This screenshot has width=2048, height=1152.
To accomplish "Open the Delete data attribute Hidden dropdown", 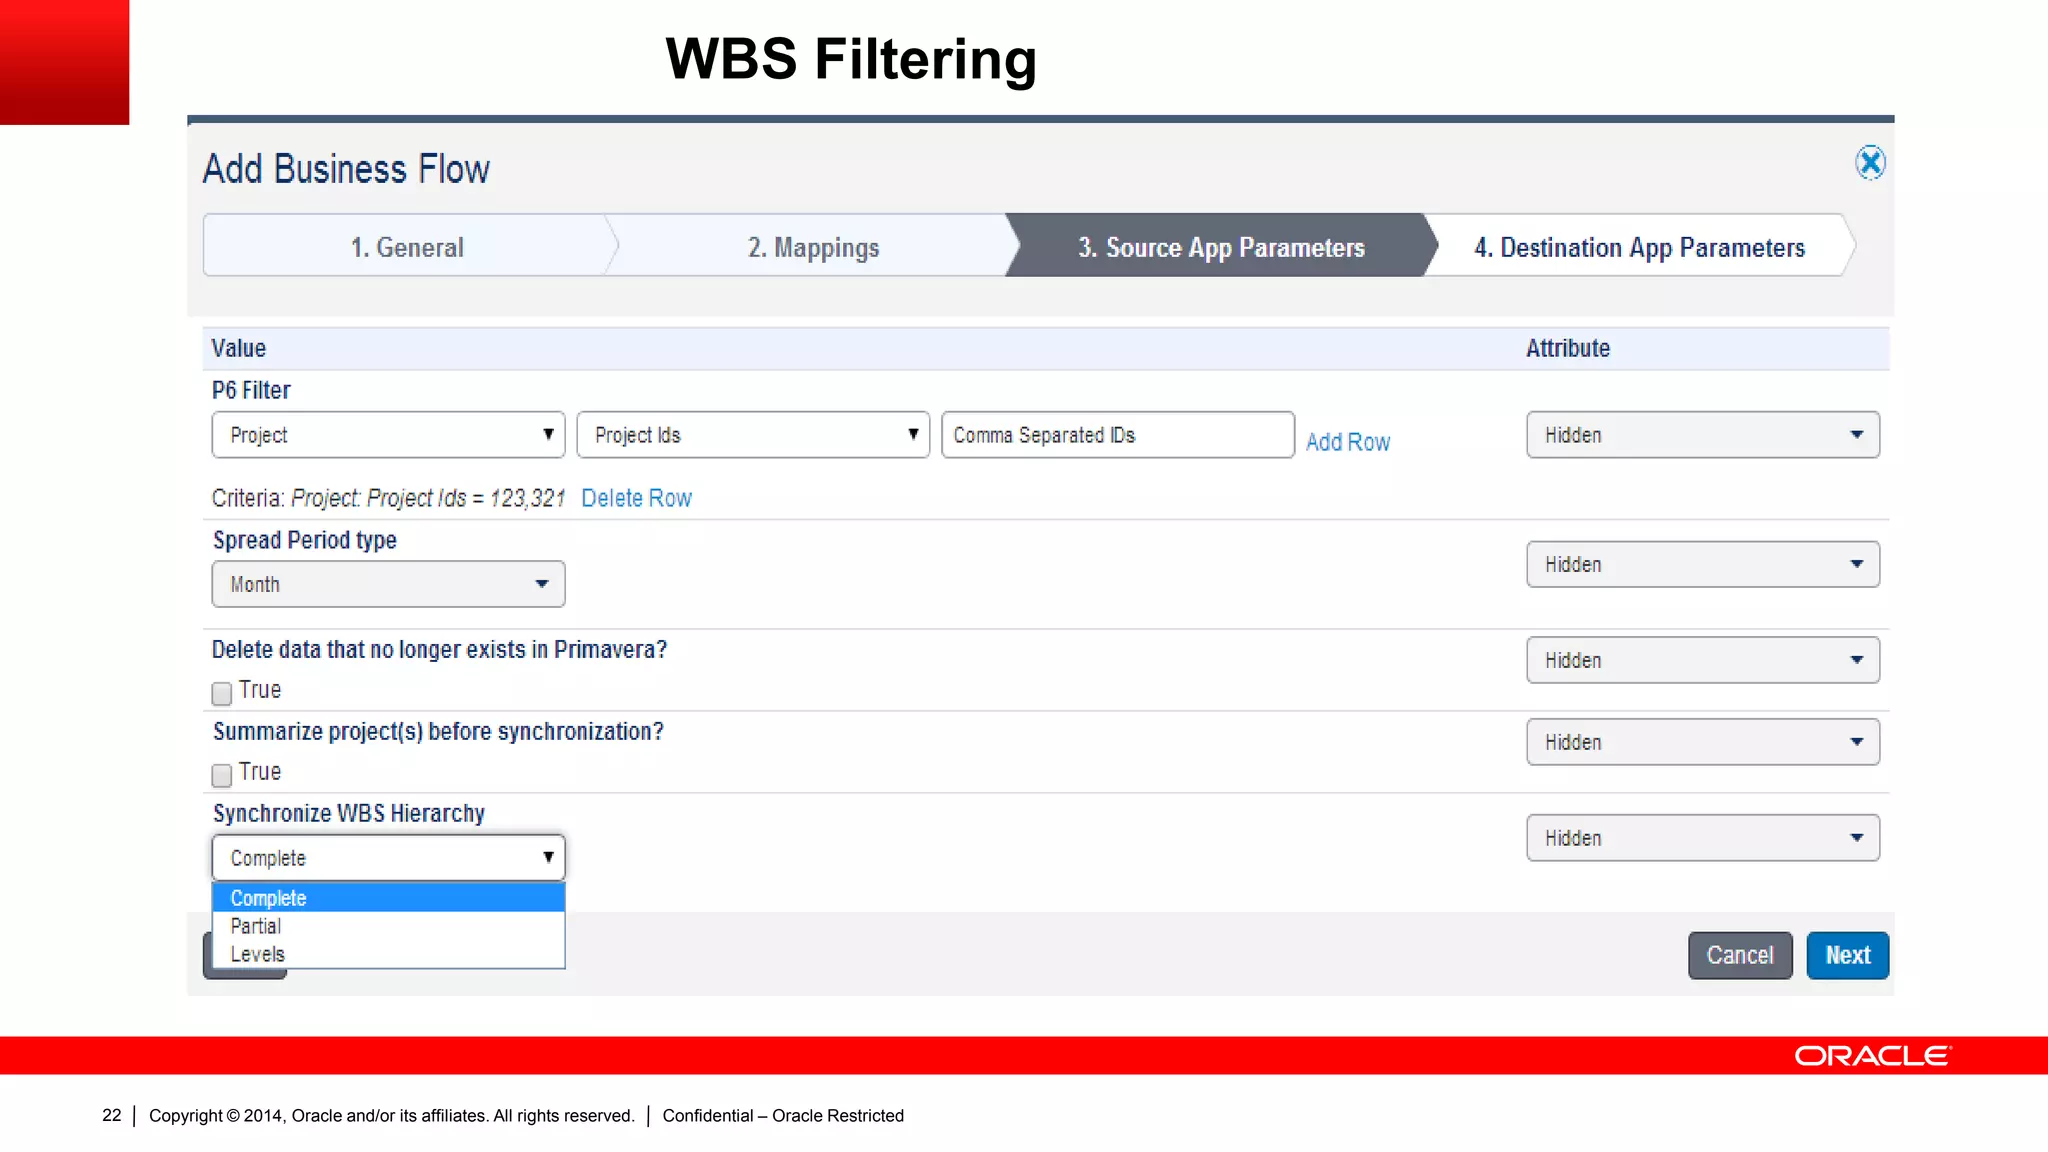I will point(1703,660).
